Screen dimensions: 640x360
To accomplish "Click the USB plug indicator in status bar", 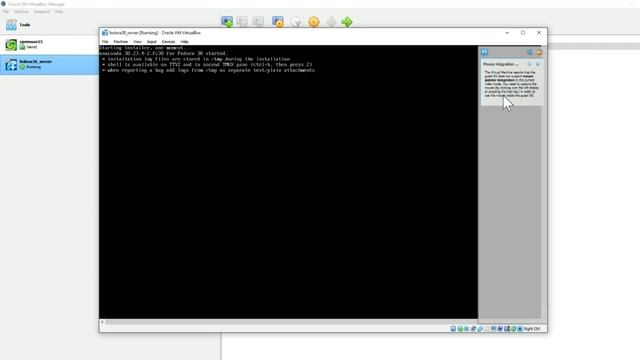I will (x=480, y=329).
